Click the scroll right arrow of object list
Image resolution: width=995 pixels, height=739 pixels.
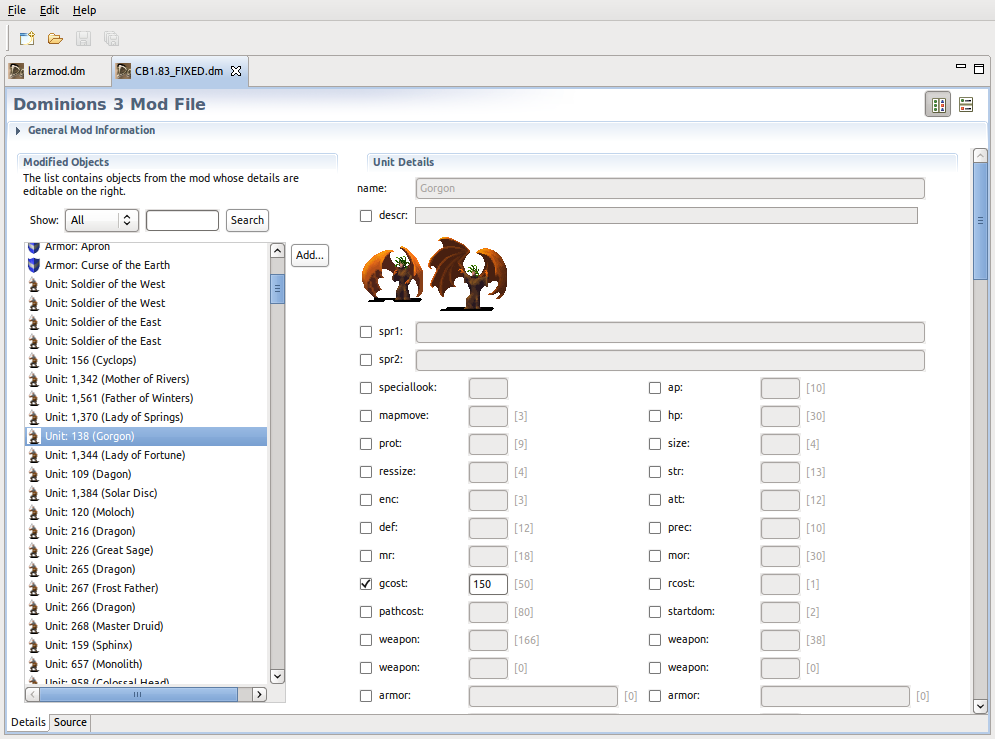pos(259,695)
